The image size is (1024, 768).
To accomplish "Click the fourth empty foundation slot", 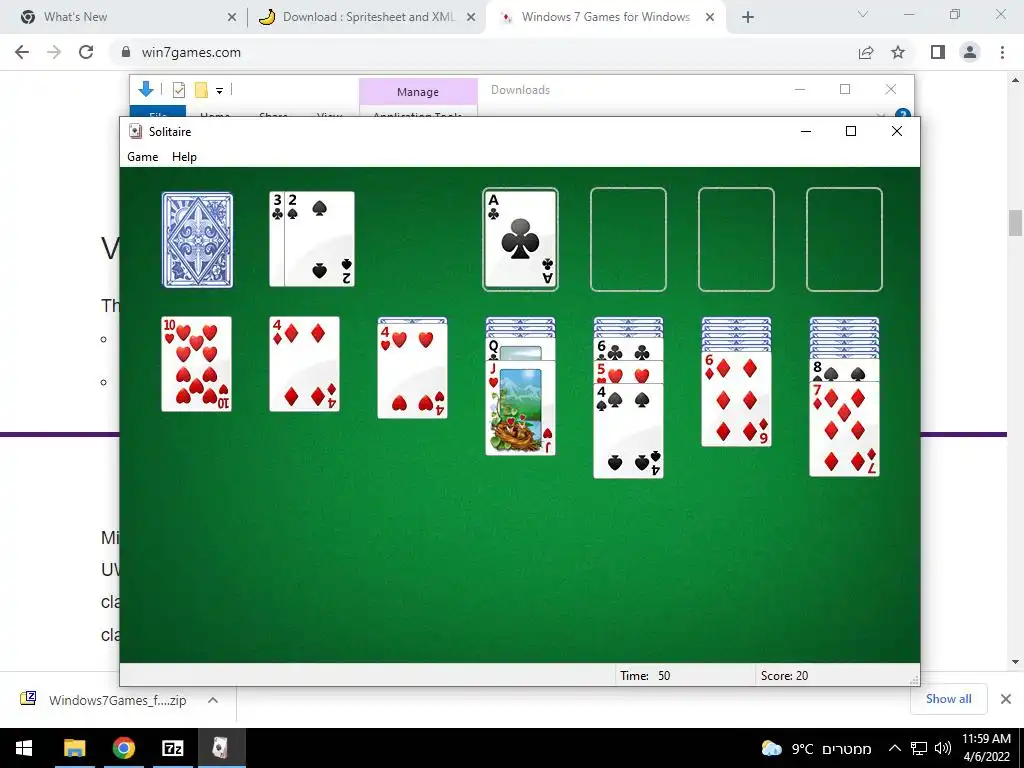I will 844,240.
